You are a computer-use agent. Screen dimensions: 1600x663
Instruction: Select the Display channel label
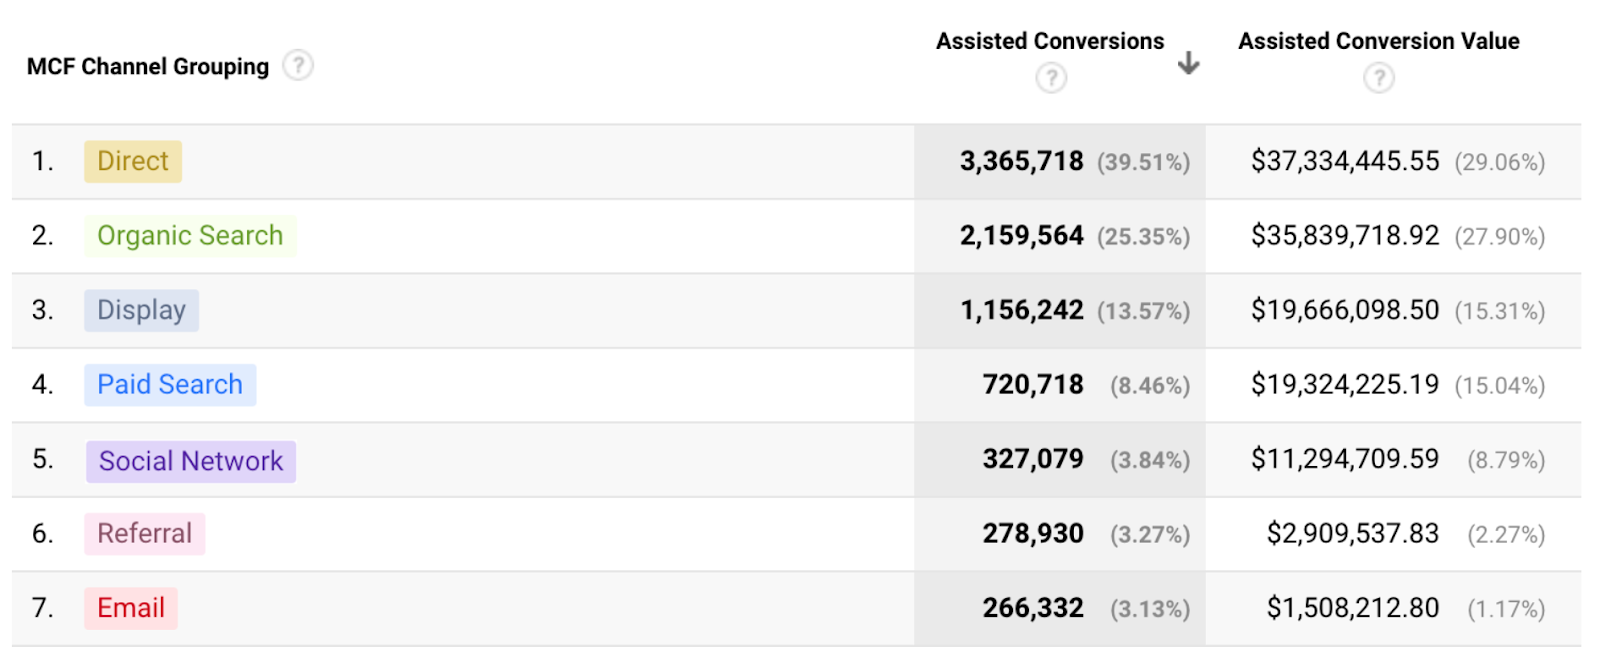pos(141,311)
